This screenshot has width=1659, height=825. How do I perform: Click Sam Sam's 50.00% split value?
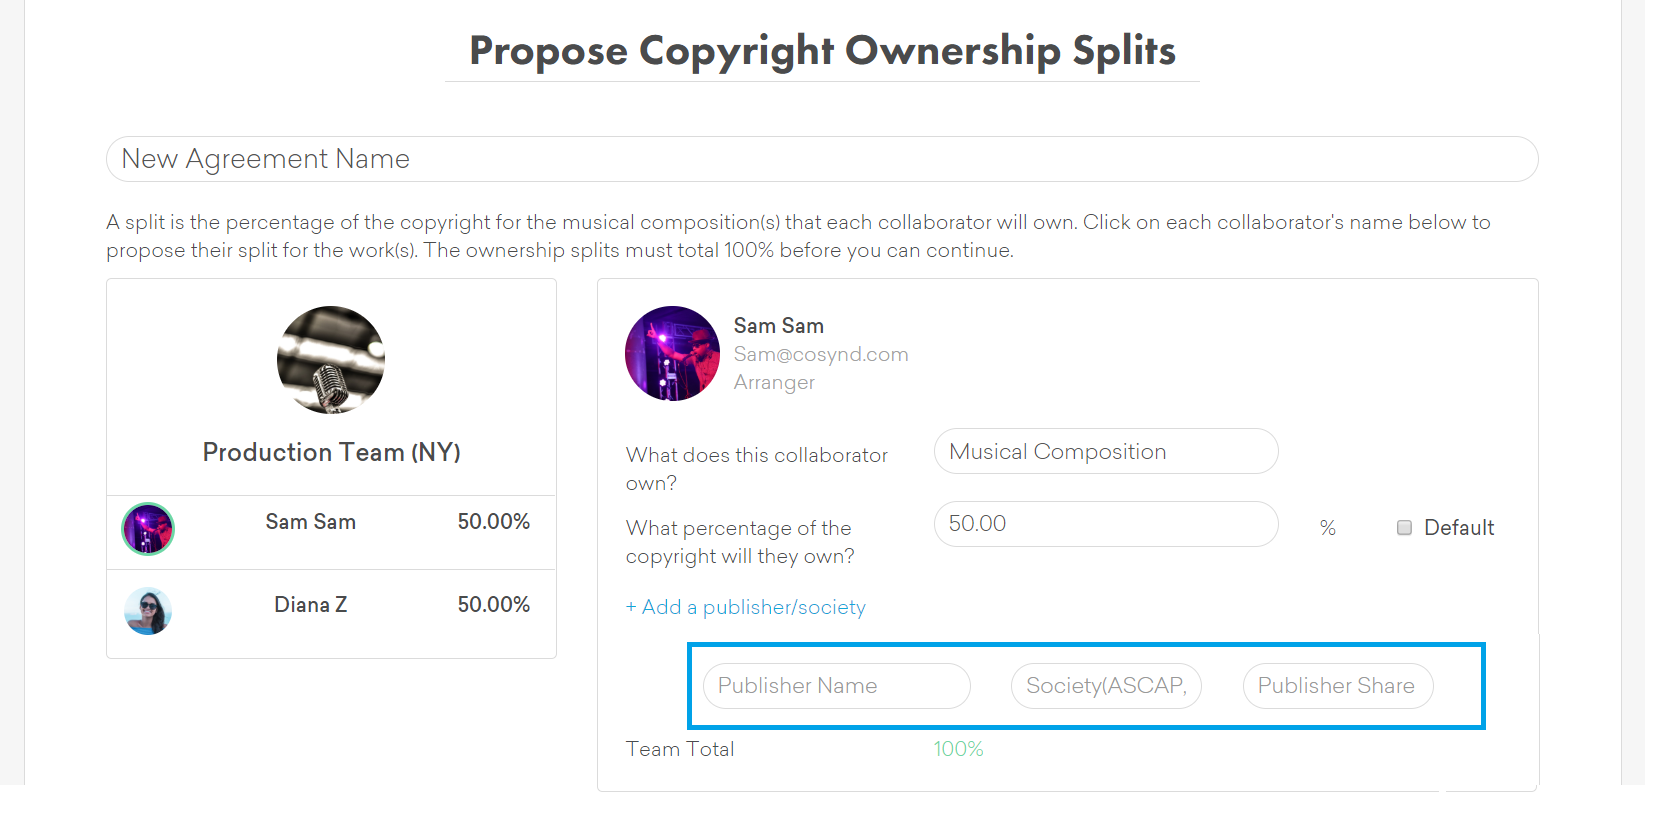[x=493, y=522]
